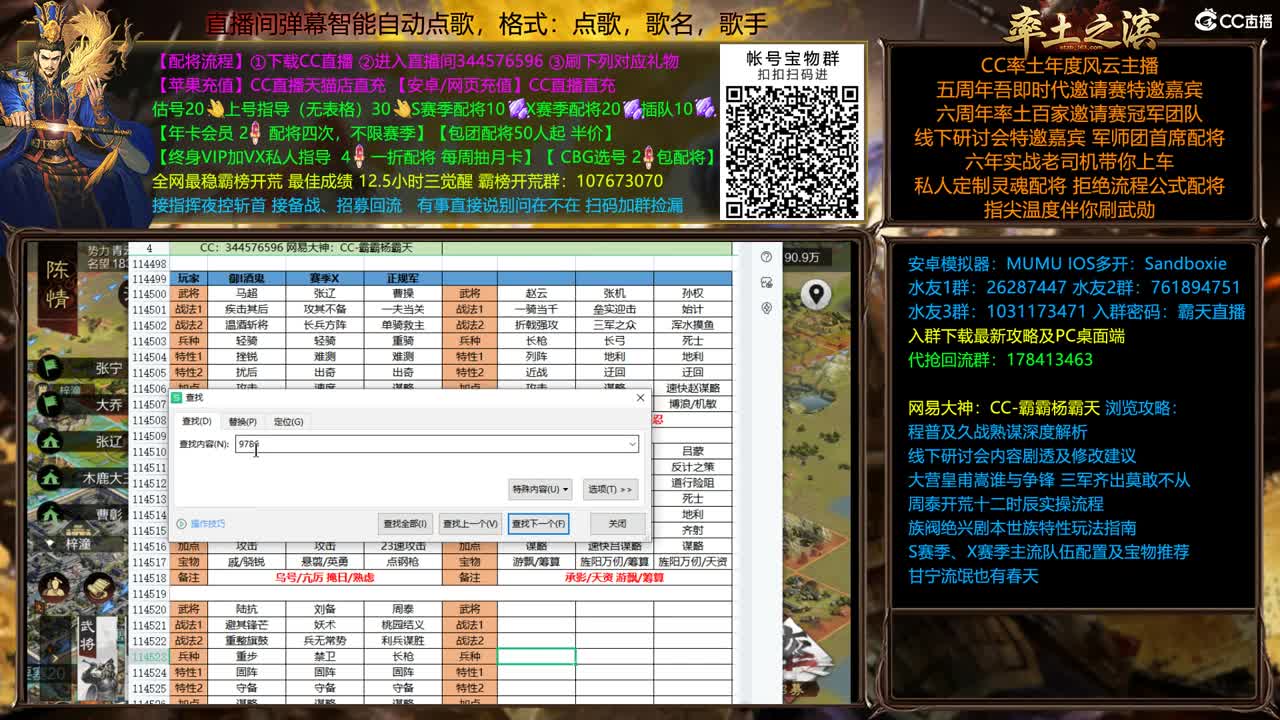
Task: Select row header 114519
Action: click(148, 593)
